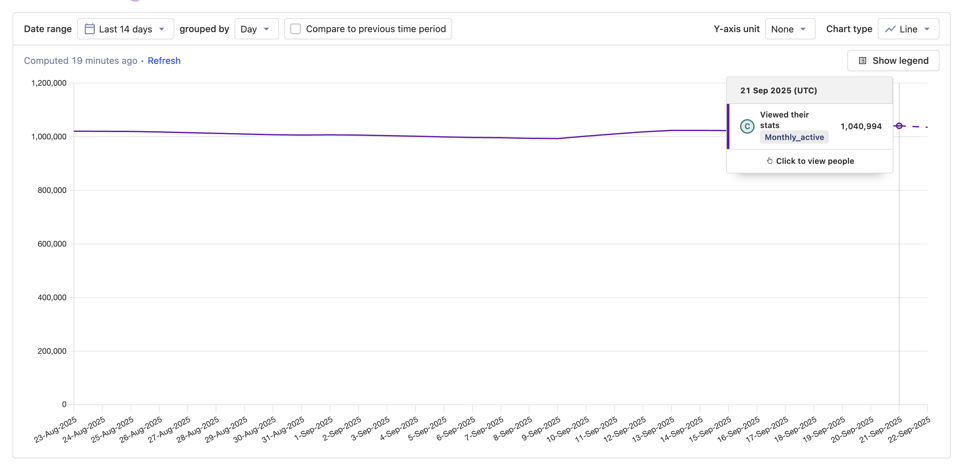Expand the grouped by Day dropdown
This screenshot has width=960, height=466.
pyautogui.click(x=256, y=29)
